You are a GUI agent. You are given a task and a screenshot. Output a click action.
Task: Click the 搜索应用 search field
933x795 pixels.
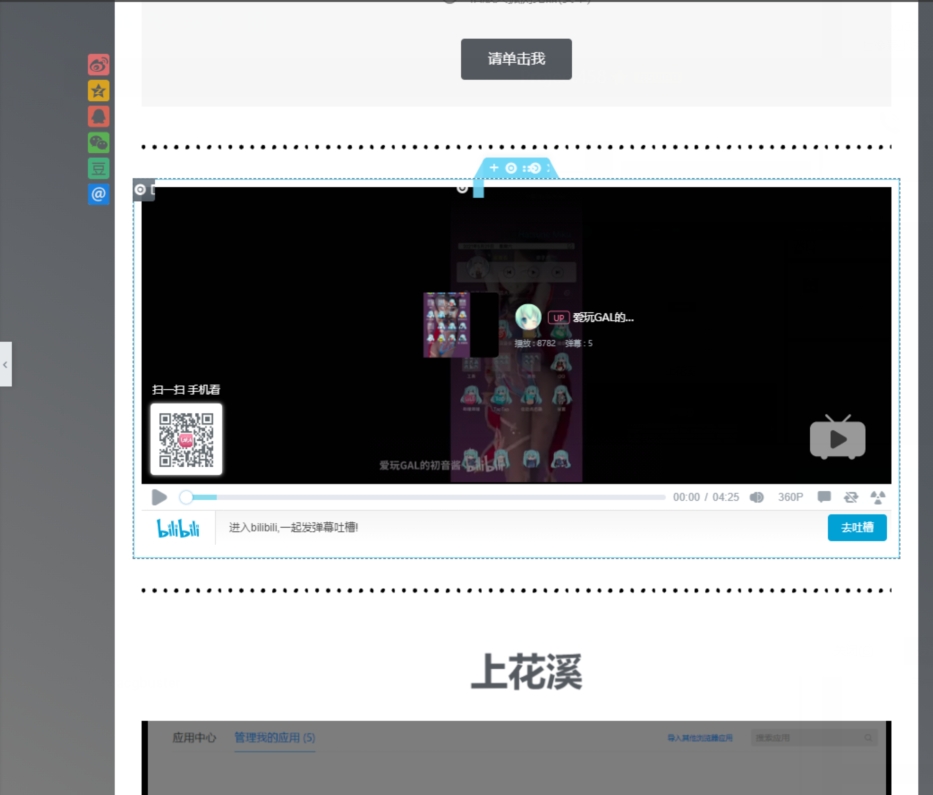click(813, 738)
